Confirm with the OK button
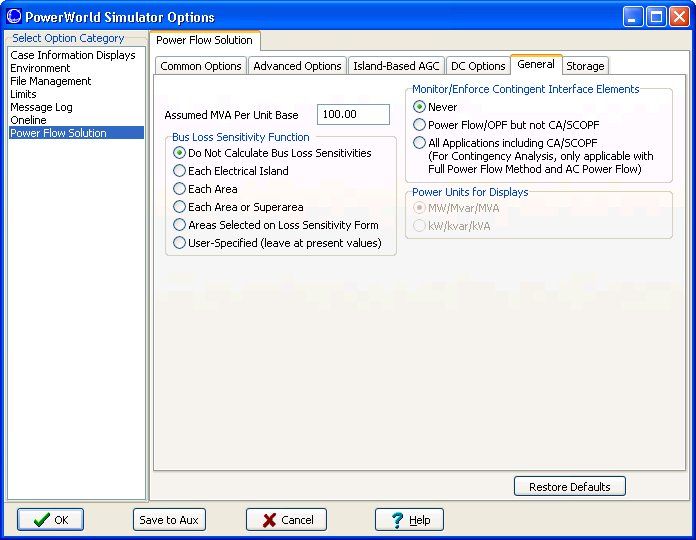This screenshot has width=696, height=540. tap(50, 520)
